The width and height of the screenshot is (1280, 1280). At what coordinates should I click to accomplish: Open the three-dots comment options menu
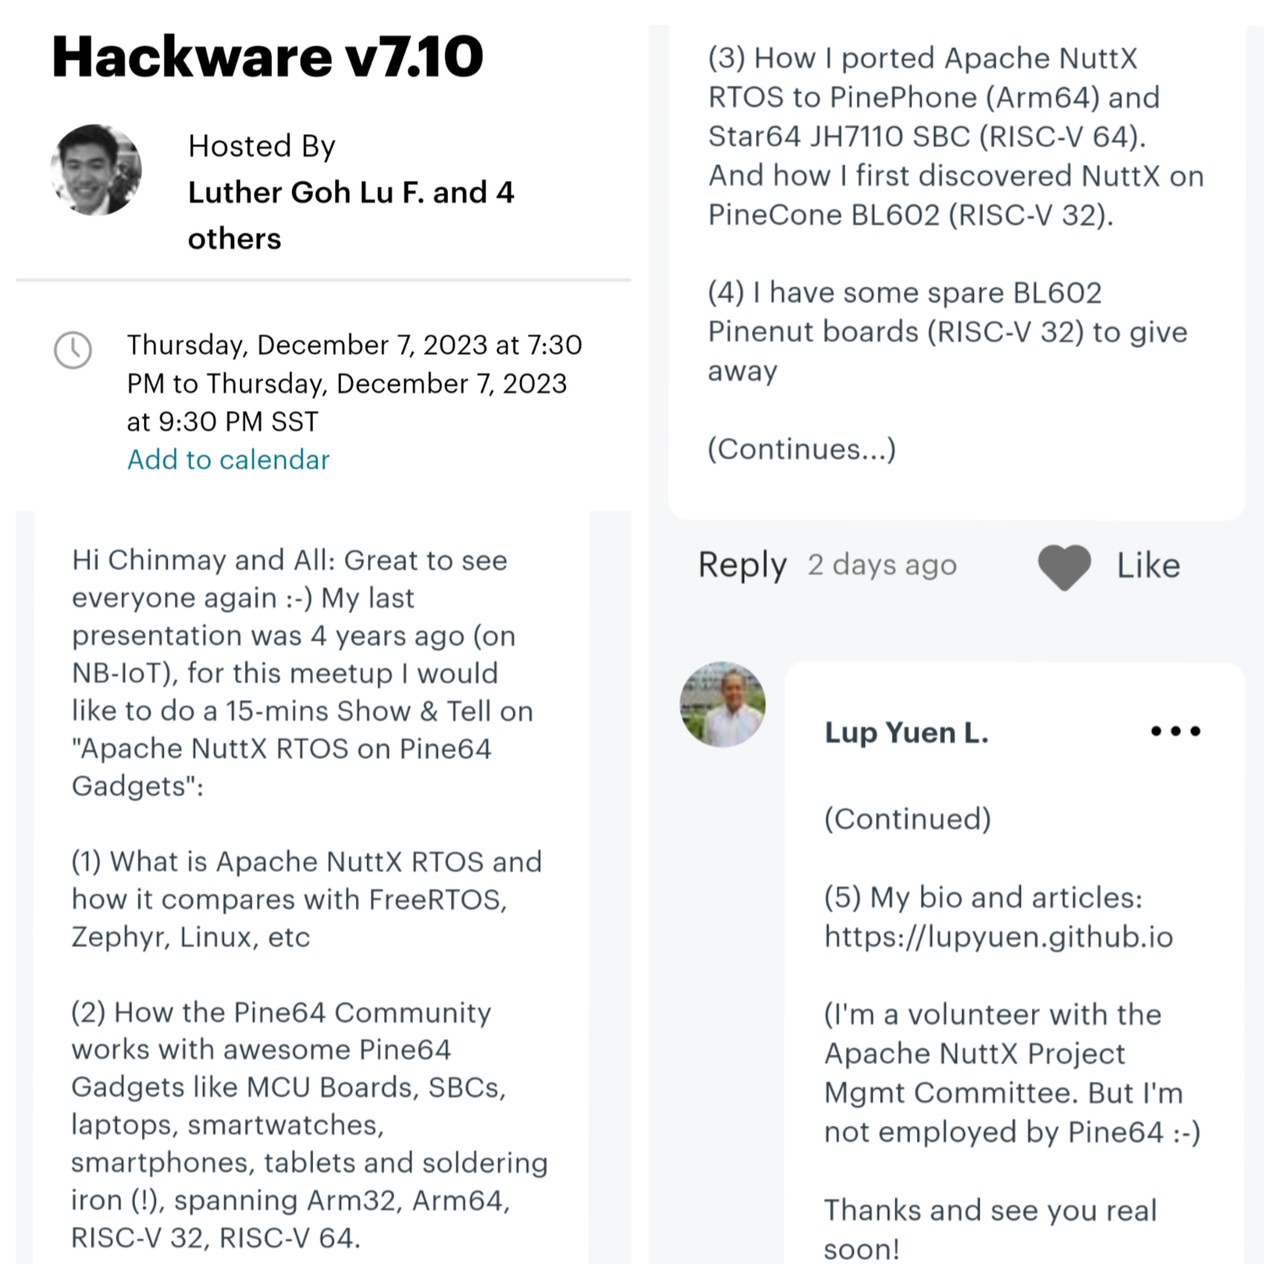click(1175, 731)
